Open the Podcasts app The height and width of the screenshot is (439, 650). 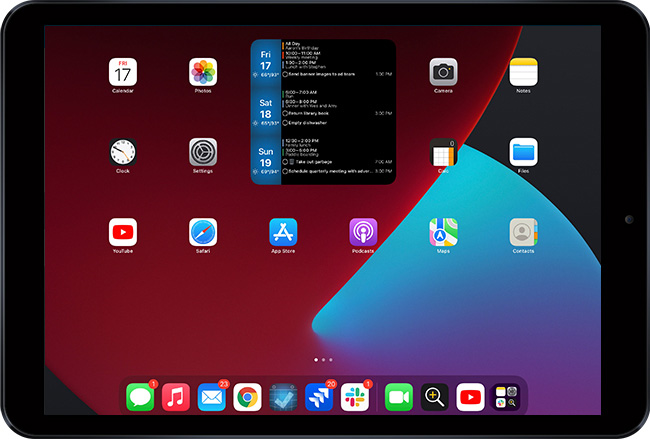click(x=363, y=232)
